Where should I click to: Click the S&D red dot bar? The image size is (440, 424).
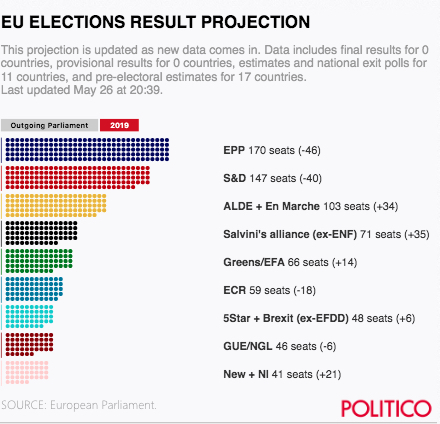click(78, 178)
